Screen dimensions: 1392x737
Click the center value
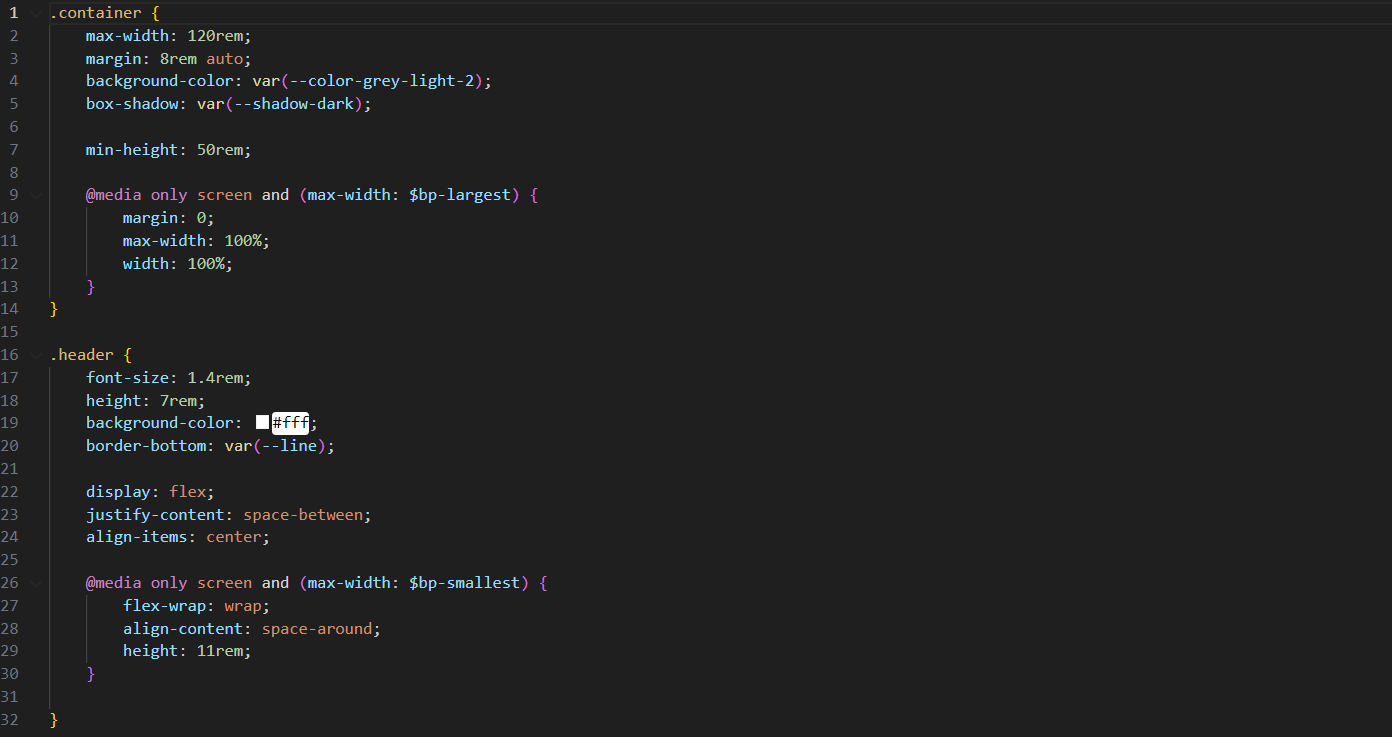pyautogui.click(x=234, y=537)
